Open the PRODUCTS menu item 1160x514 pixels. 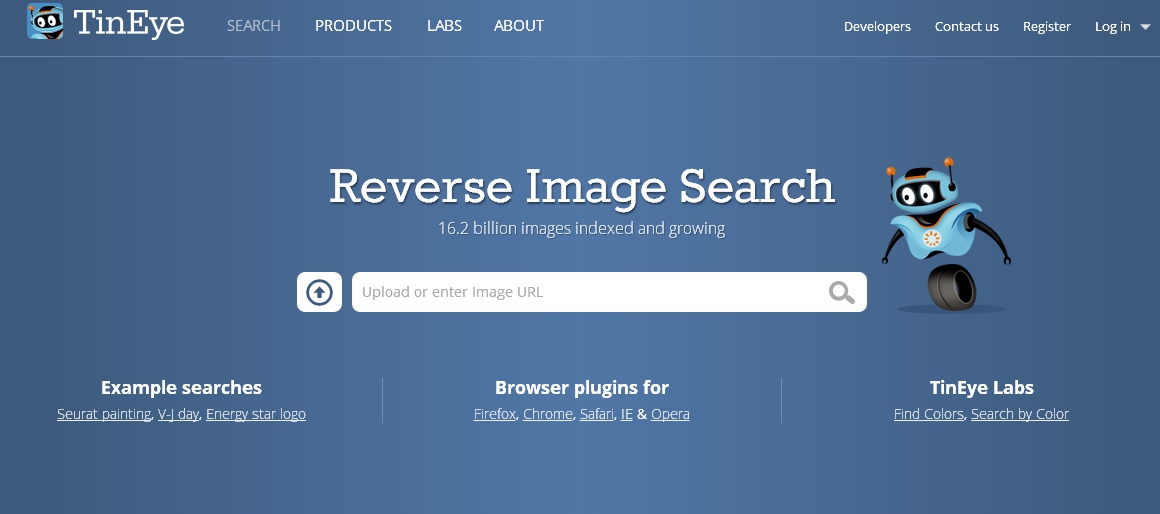coord(354,26)
